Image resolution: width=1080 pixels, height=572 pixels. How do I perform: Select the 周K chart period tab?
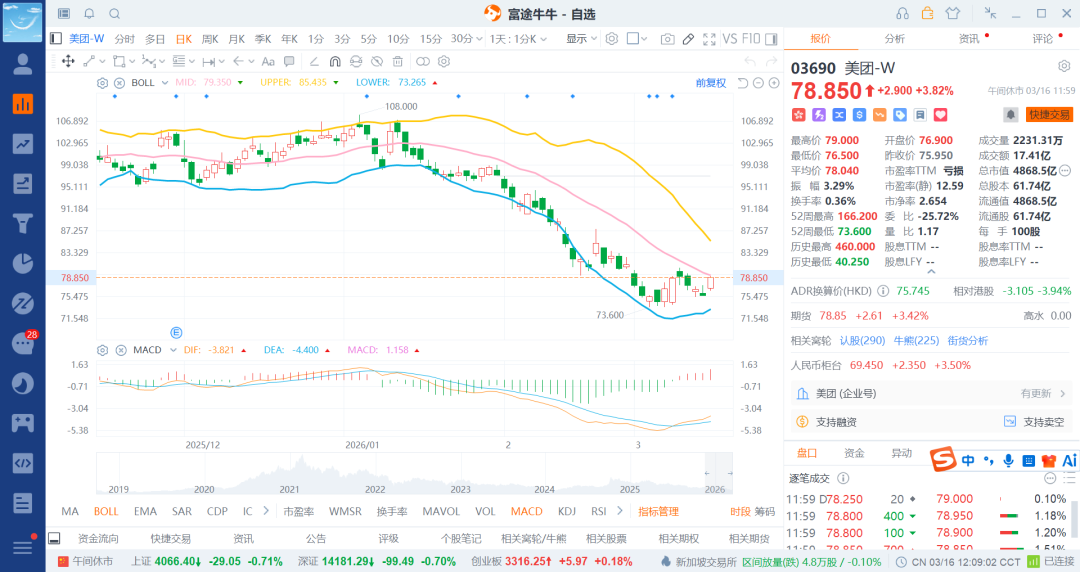click(210, 39)
